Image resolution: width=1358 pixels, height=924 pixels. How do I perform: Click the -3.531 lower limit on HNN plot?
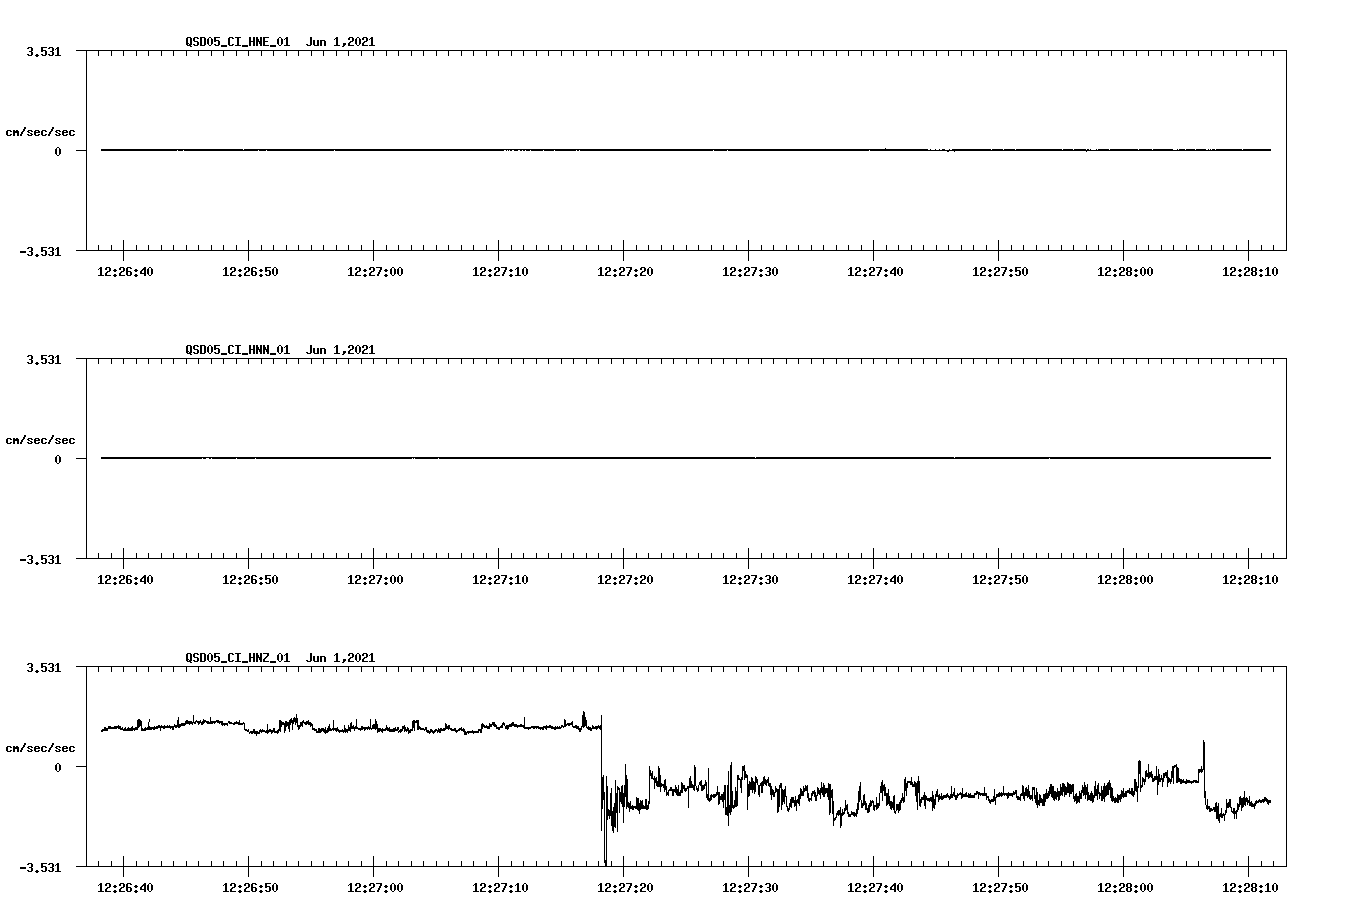click(40, 560)
